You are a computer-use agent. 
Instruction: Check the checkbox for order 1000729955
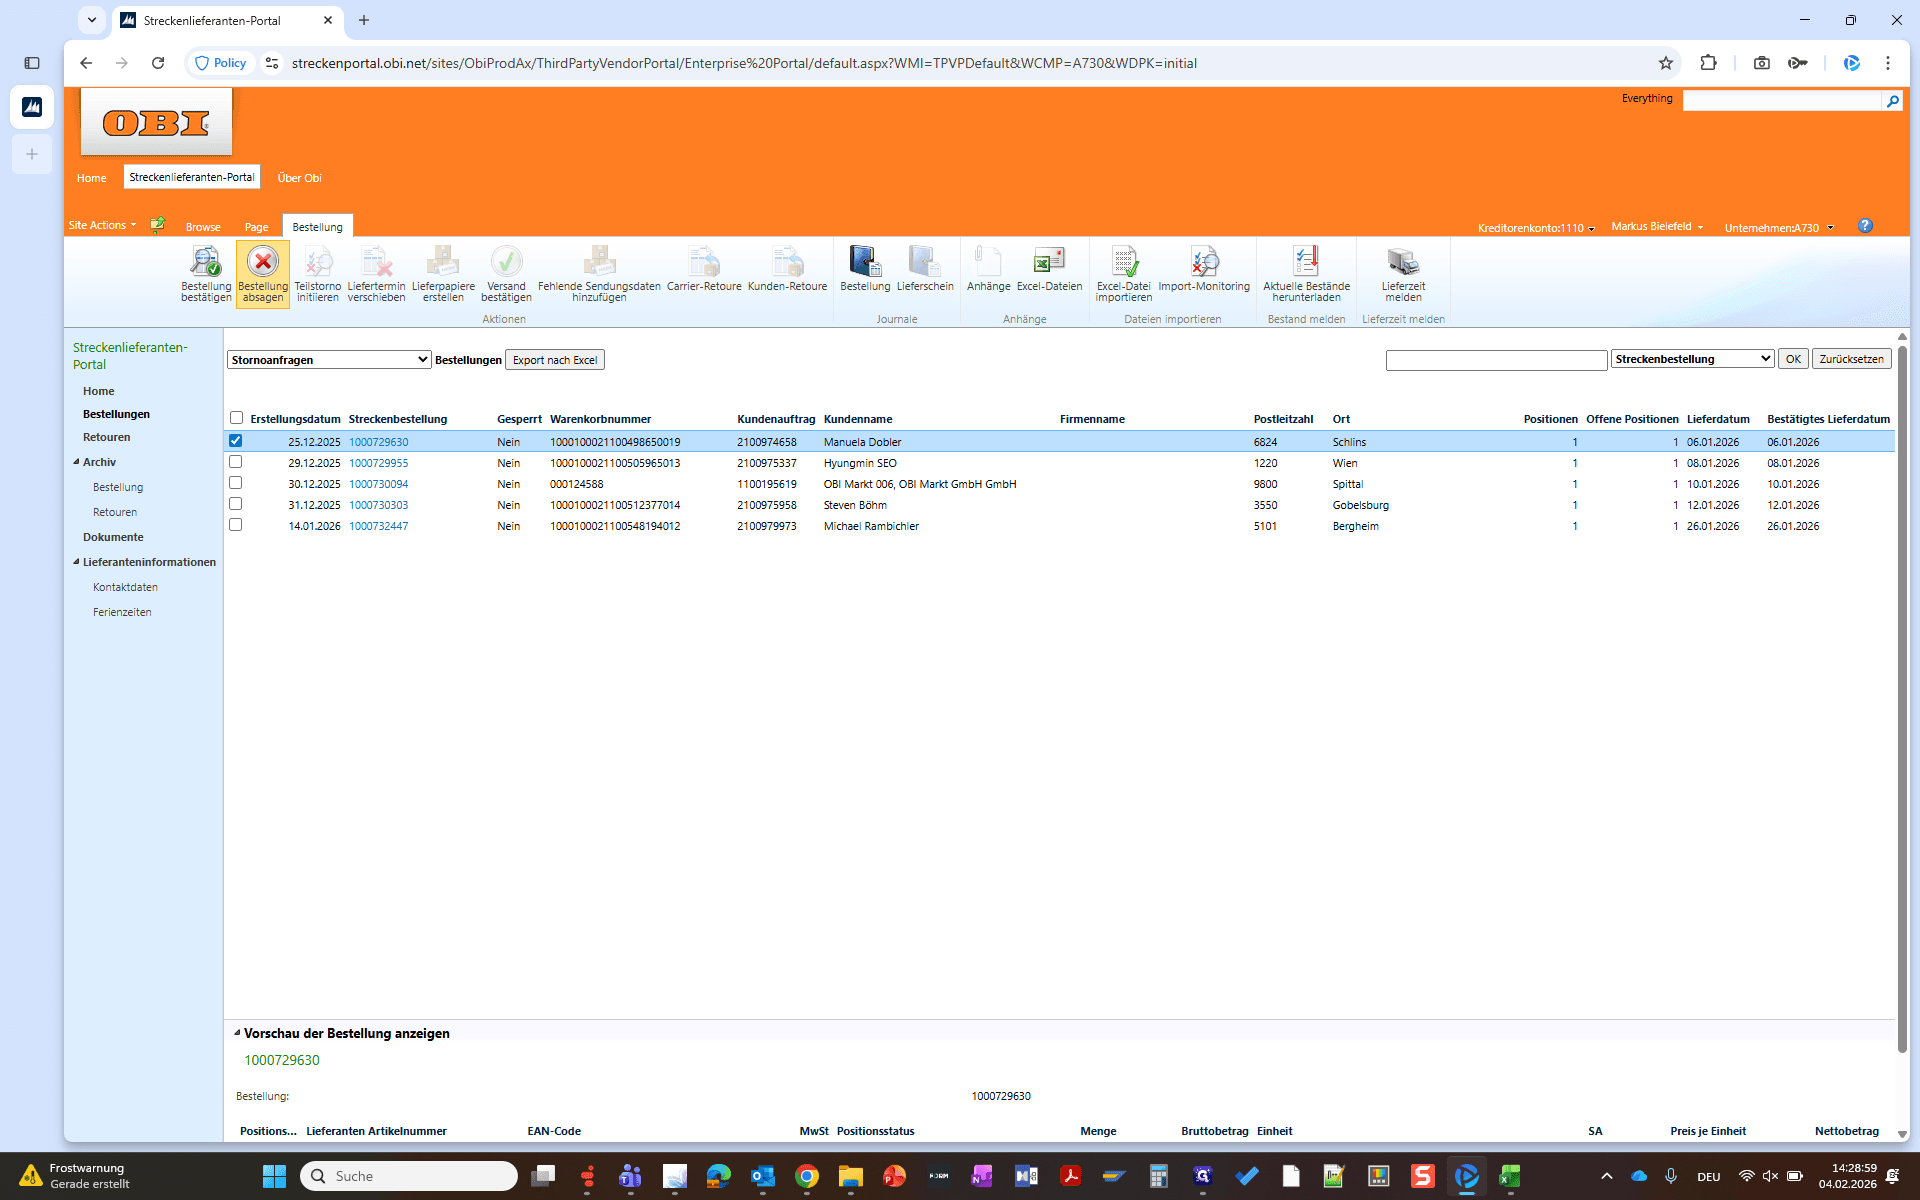(x=236, y=462)
